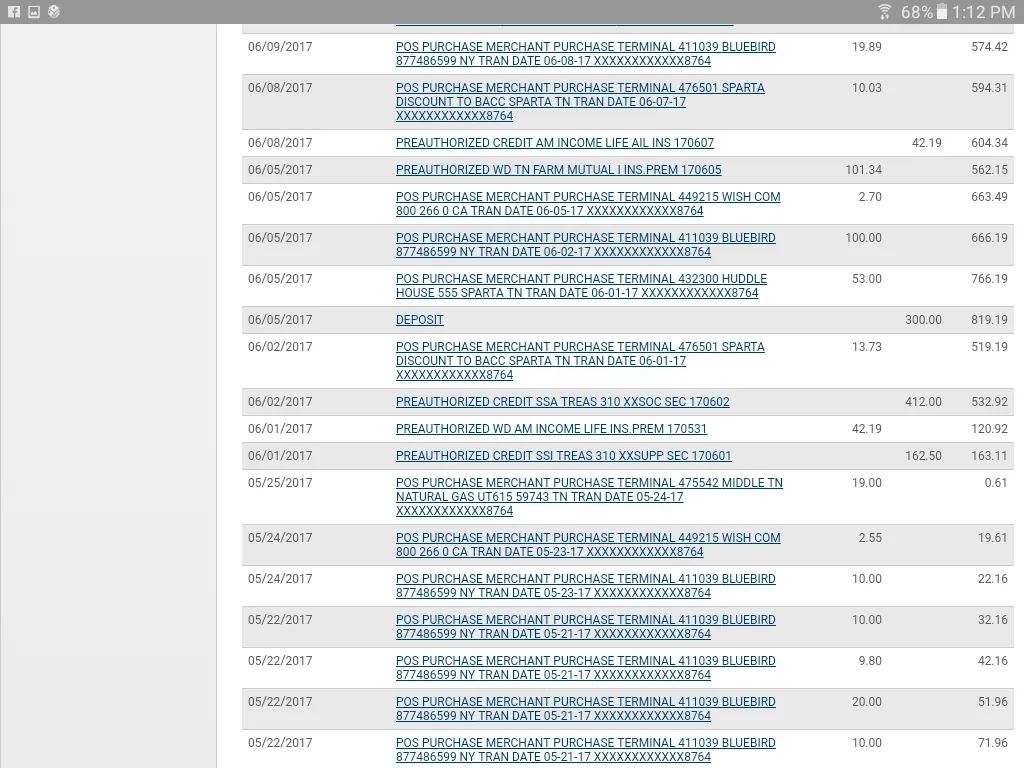Tap the image notification icon in status bar
This screenshot has width=1024, height=768.
tap(34, 12)
